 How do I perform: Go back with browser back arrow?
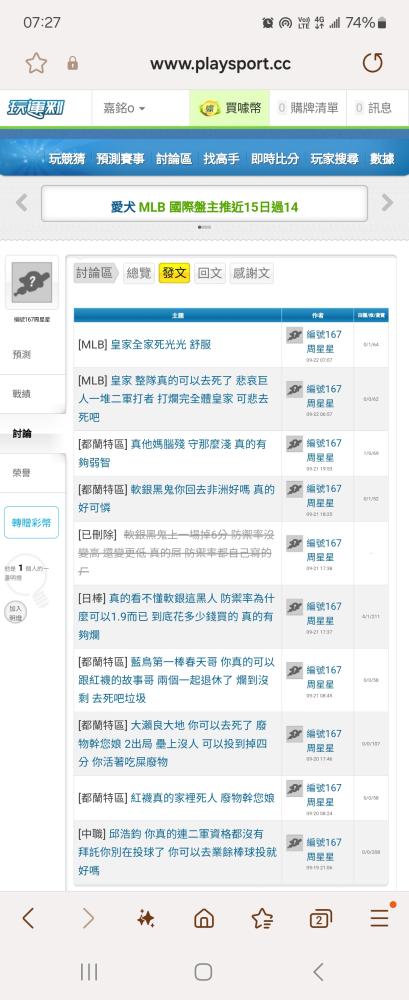28,918
